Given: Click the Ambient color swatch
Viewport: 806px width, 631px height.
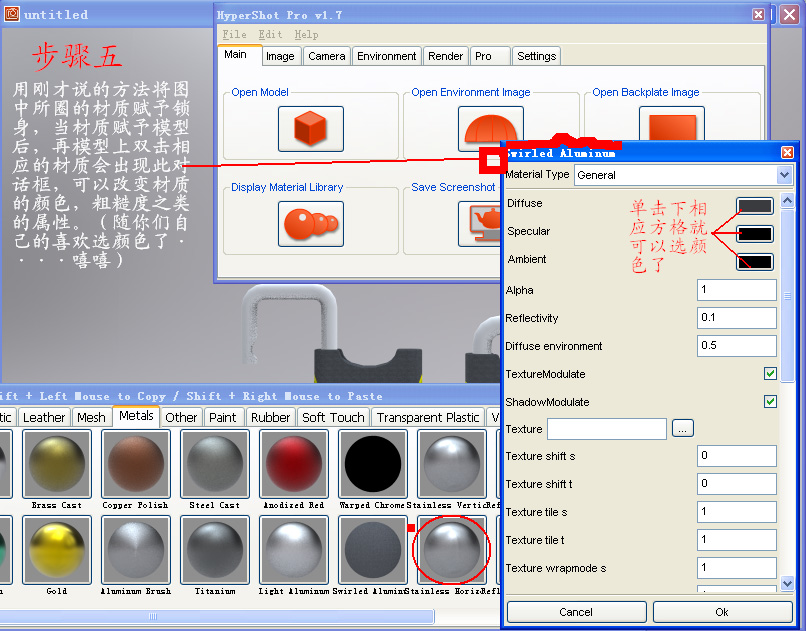Looking at the screenshot, I should coord(755,262).
